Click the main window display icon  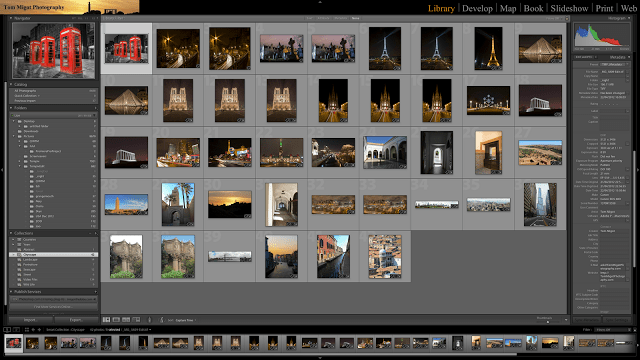(x=7, y=329)
